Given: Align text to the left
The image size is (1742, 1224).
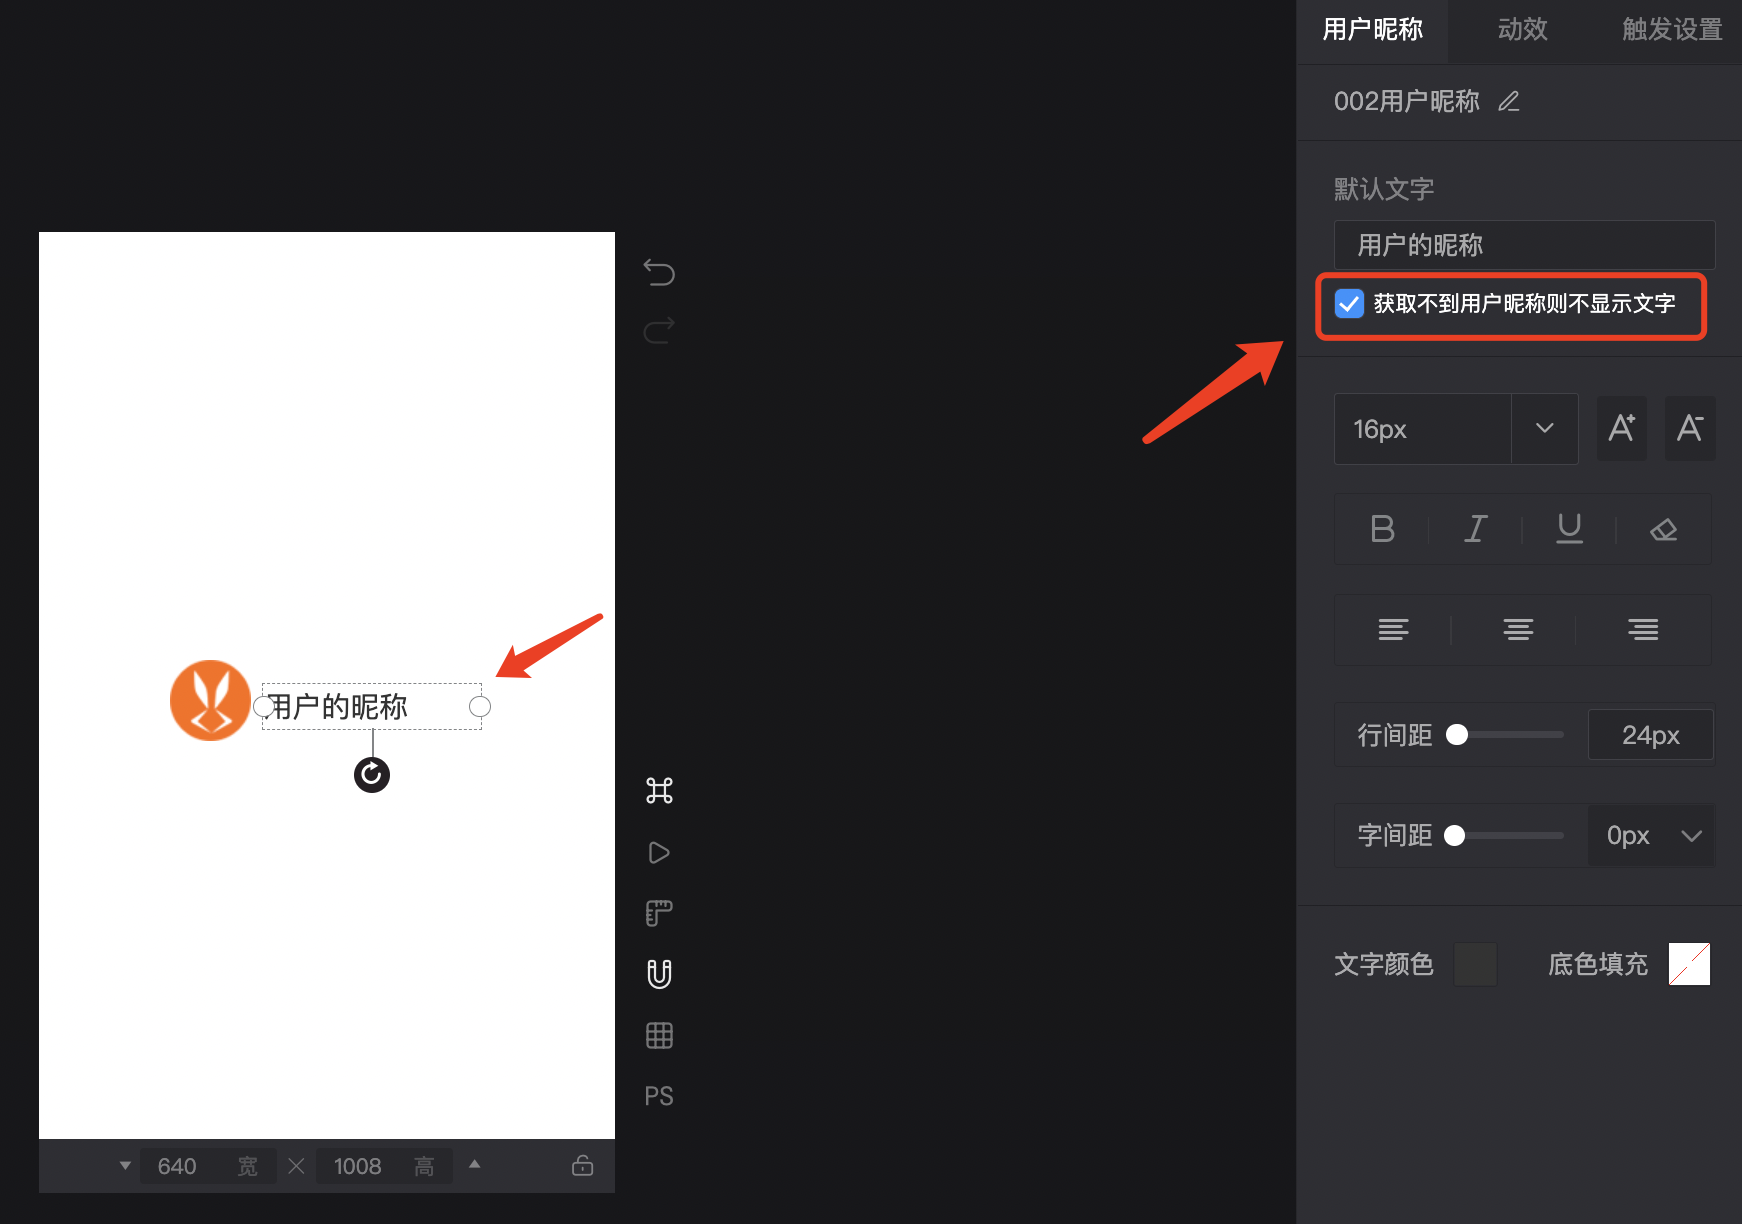Looking at the screenshot, I should pos(1393,629).
